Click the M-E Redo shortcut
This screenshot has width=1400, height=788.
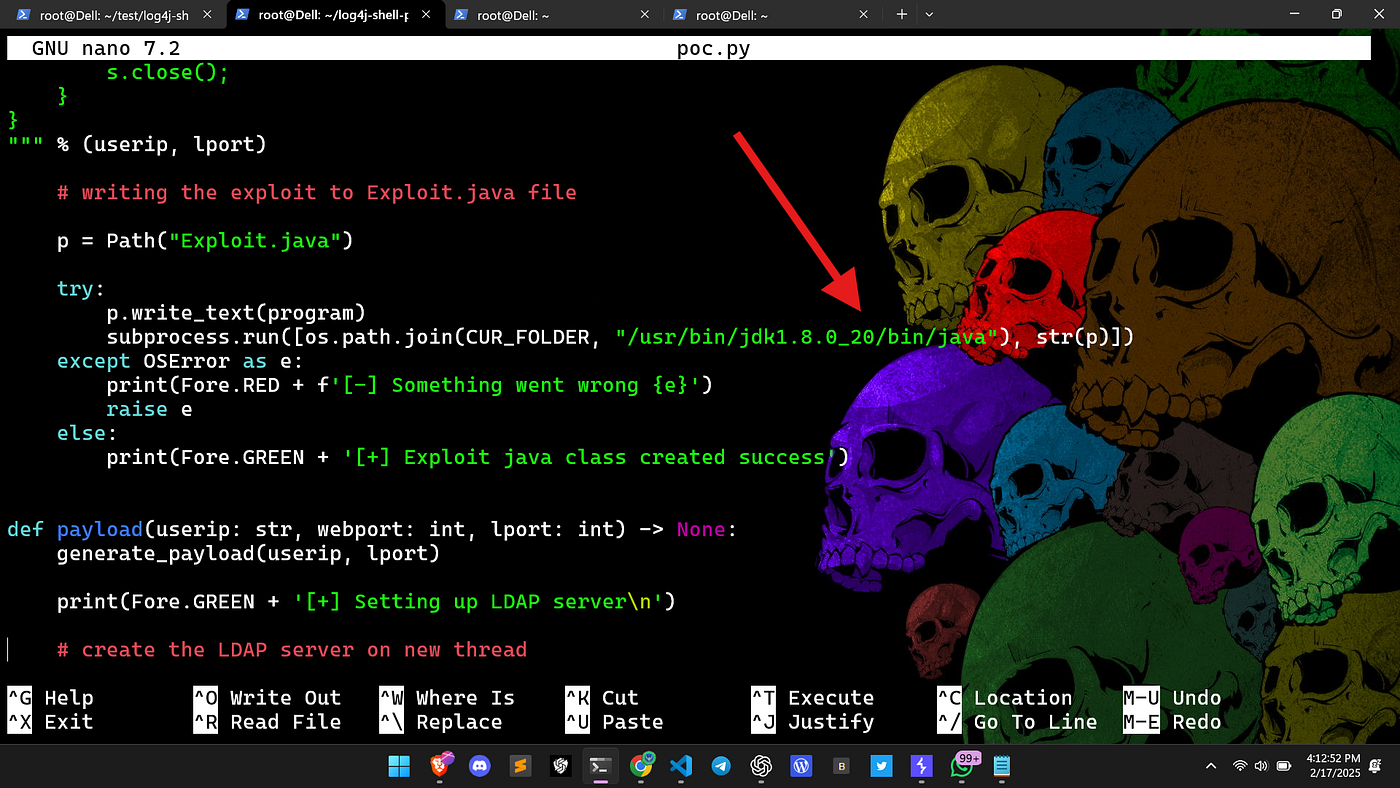coord(1172,722)
